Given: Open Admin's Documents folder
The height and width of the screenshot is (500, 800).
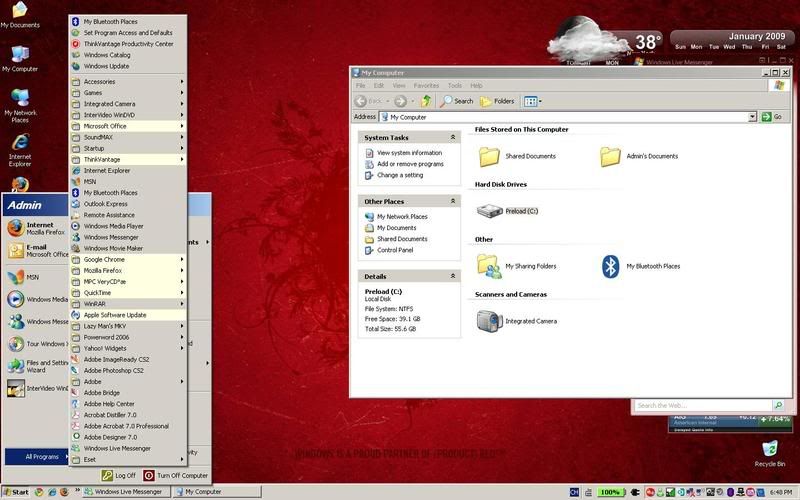Looking at the screenshot, I should click(639, 156).
